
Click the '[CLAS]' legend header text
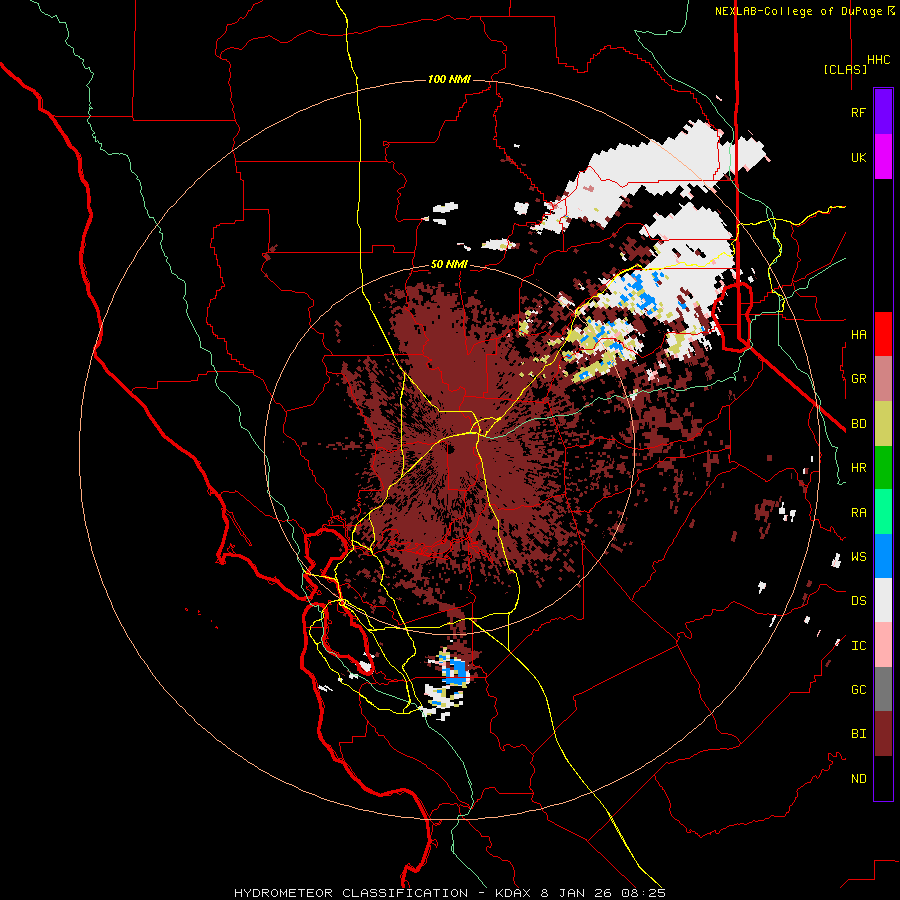tap(845, 69)
